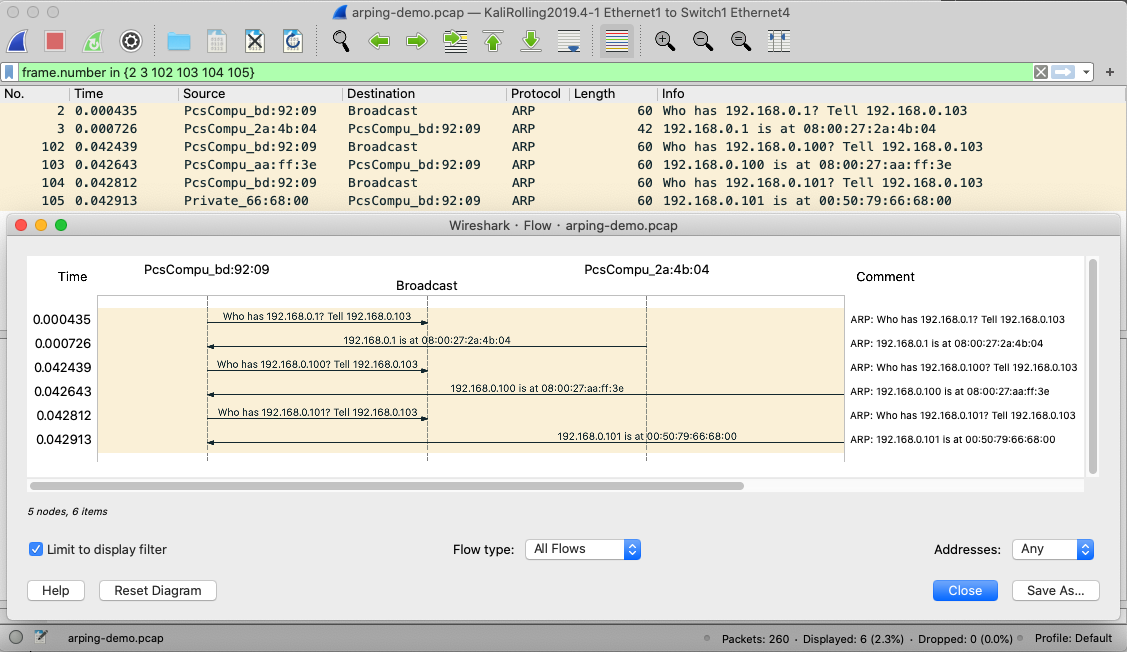Viewport: 1127px width, 652px height.
Task: Click the Open capture file folder icon
Action: point(179,41)
